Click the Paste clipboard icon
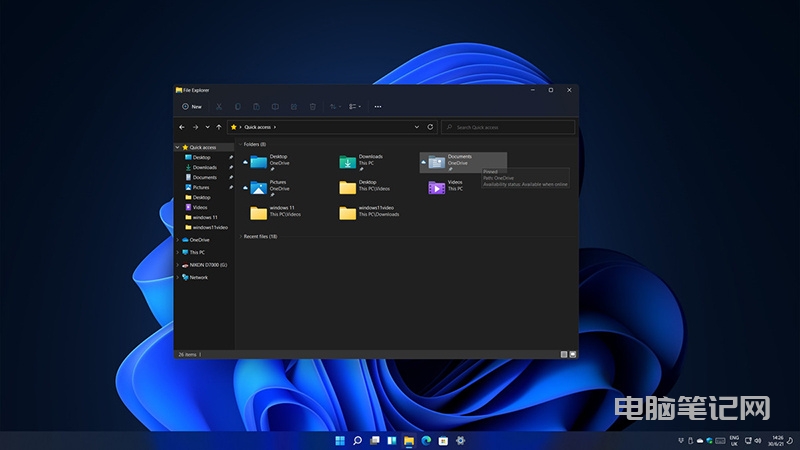Viewport: 800px width, 450px height. (x=256, y=107)
